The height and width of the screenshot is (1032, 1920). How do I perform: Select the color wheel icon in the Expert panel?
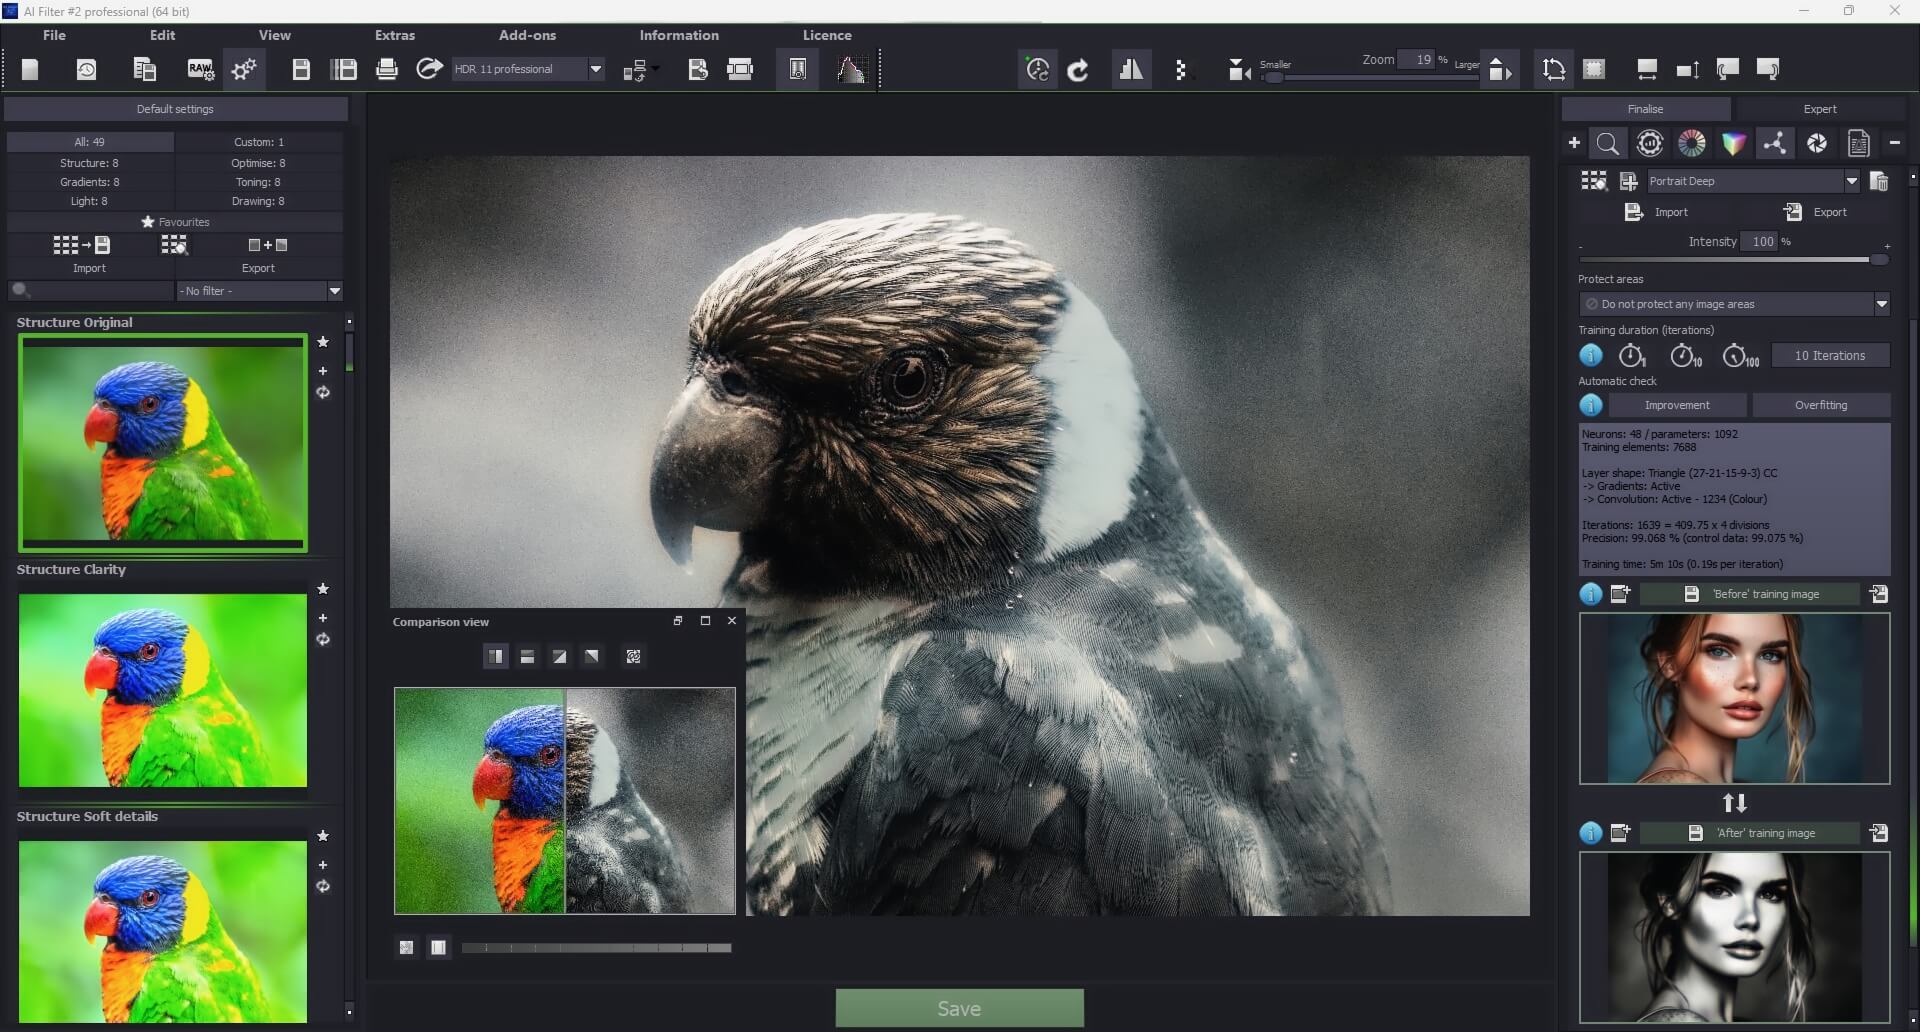click(x=1691, y=143)
